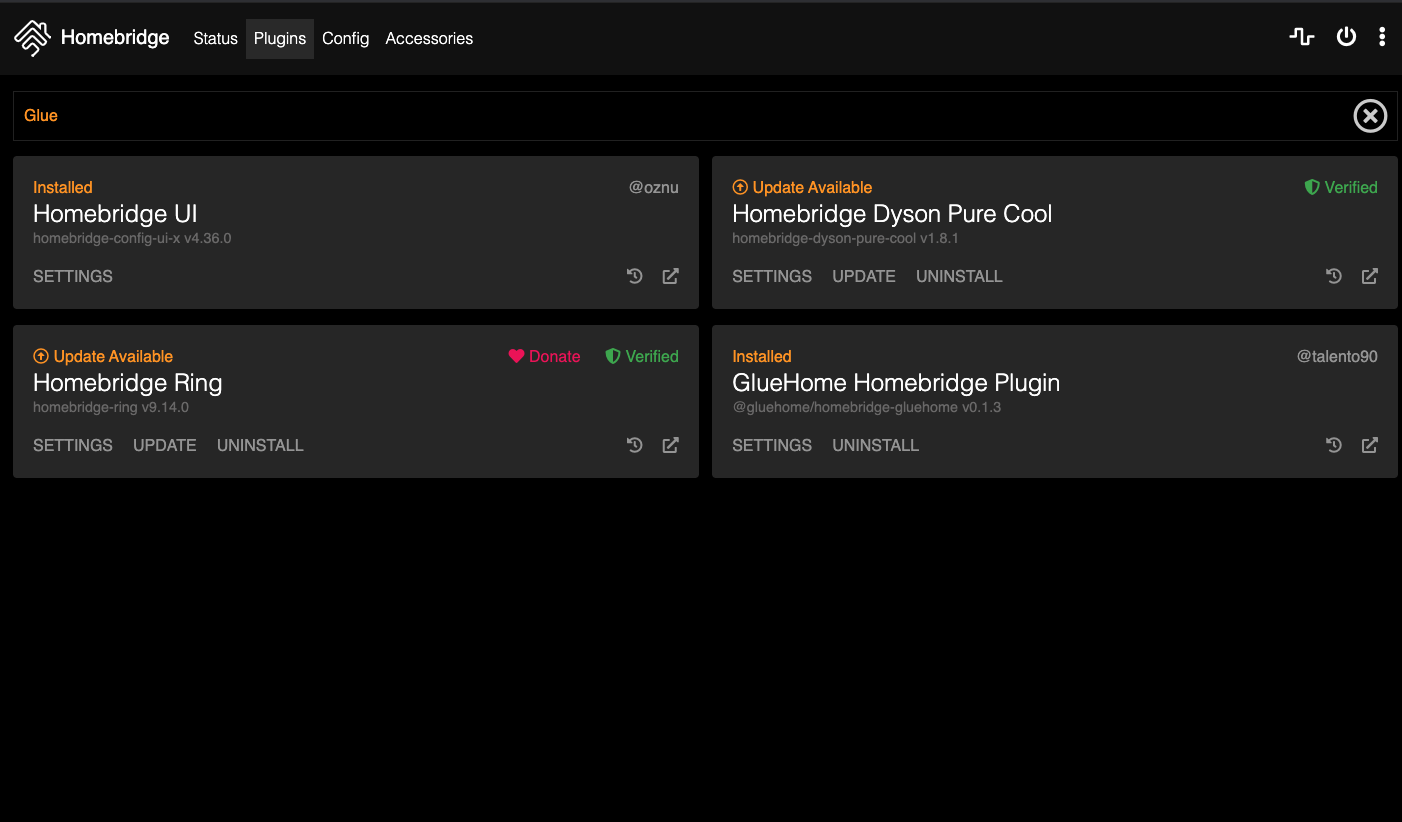Open version history for Homebridge Ring

pos(635,445)
